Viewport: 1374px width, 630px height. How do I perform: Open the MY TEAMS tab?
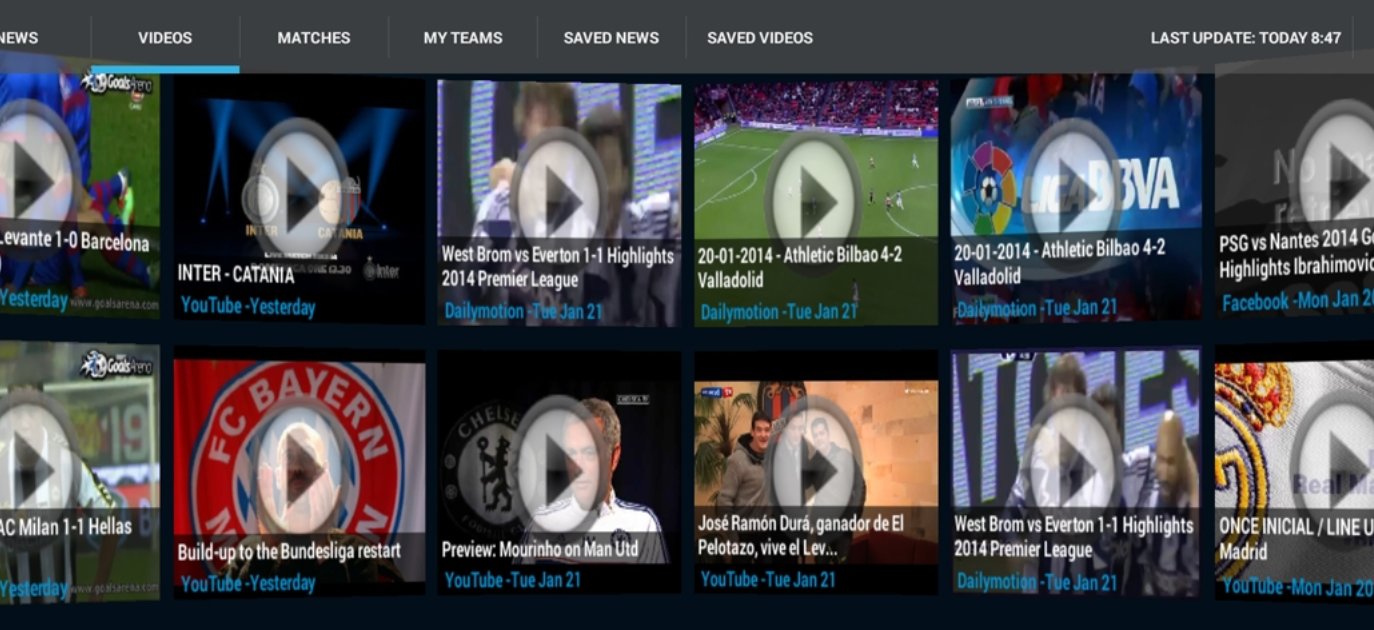[x=463, y=38]
